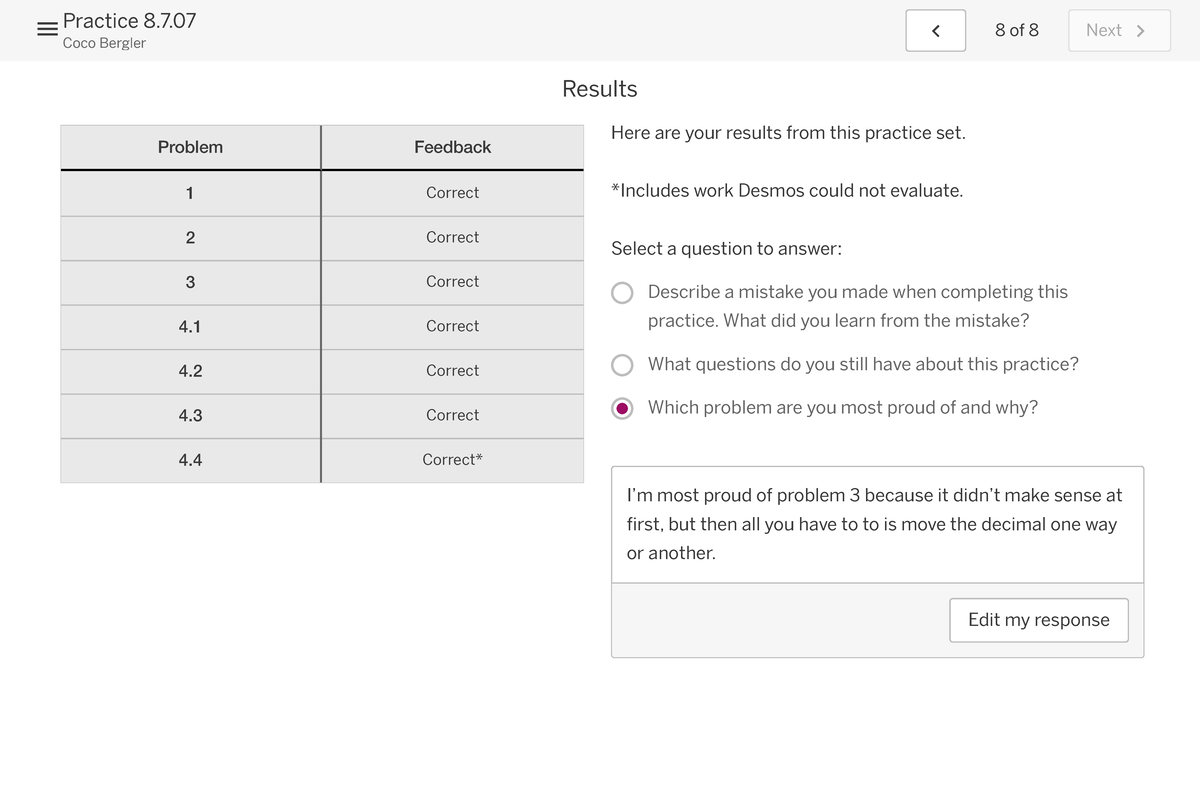Choose 'What questions do you still have' option
This screenshot has width=1200, height=786.
coord(623,365)
